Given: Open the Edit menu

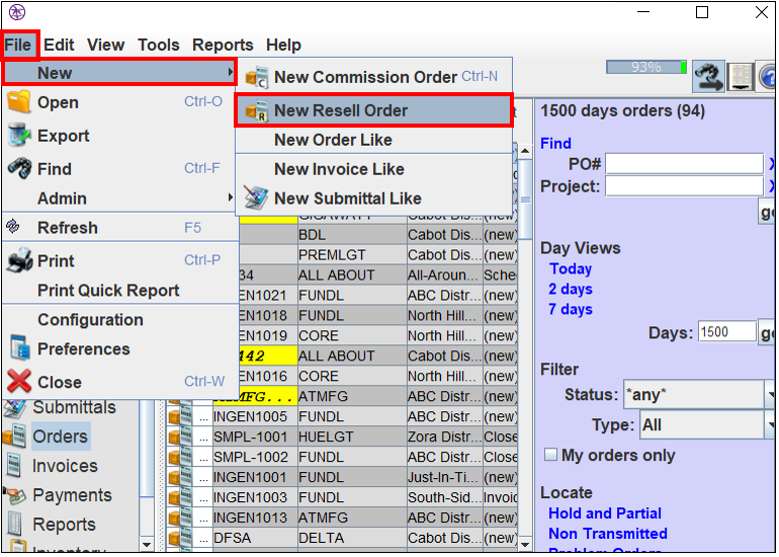Looking at the screenshot, I should click(x=59, y=45).
